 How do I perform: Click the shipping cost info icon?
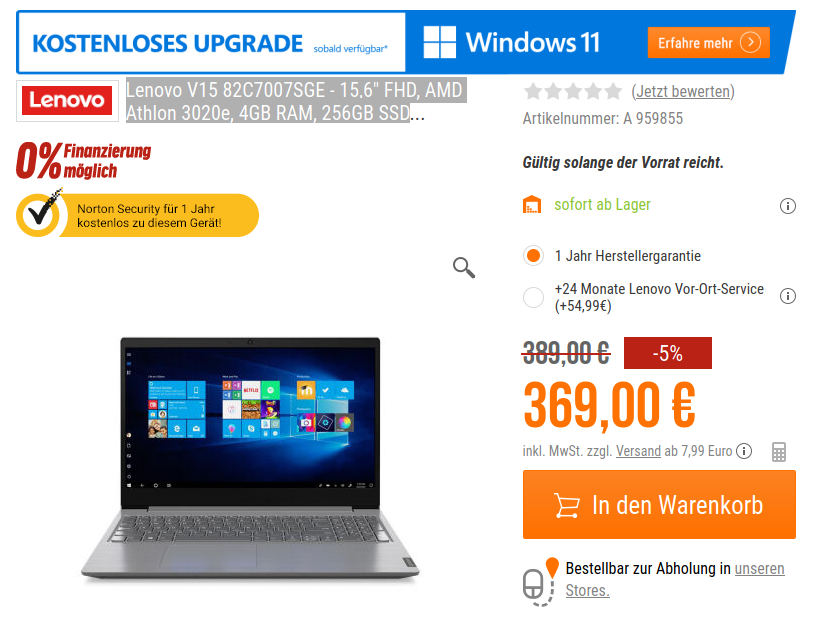[x=744, y=451]
